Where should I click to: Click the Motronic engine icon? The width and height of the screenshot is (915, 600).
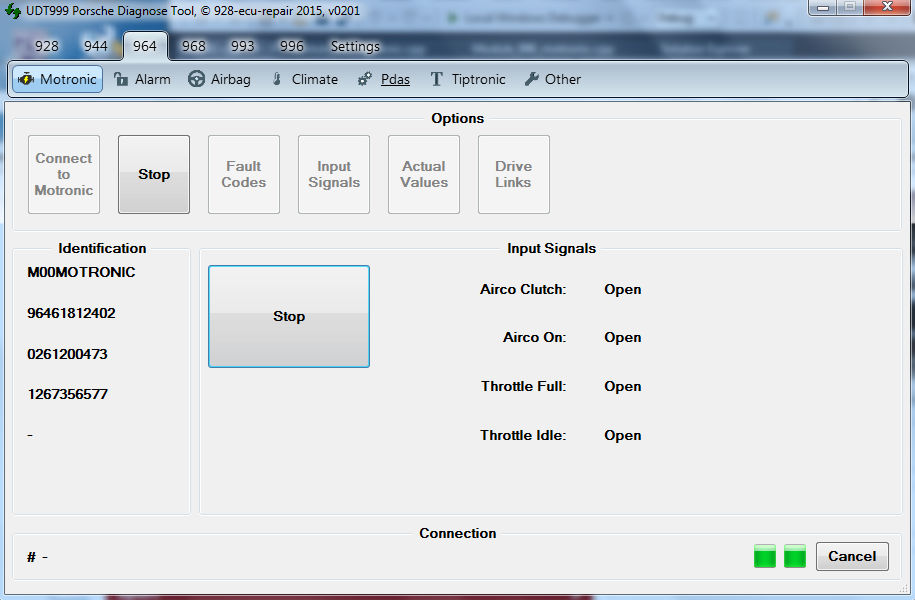(26, 79)
